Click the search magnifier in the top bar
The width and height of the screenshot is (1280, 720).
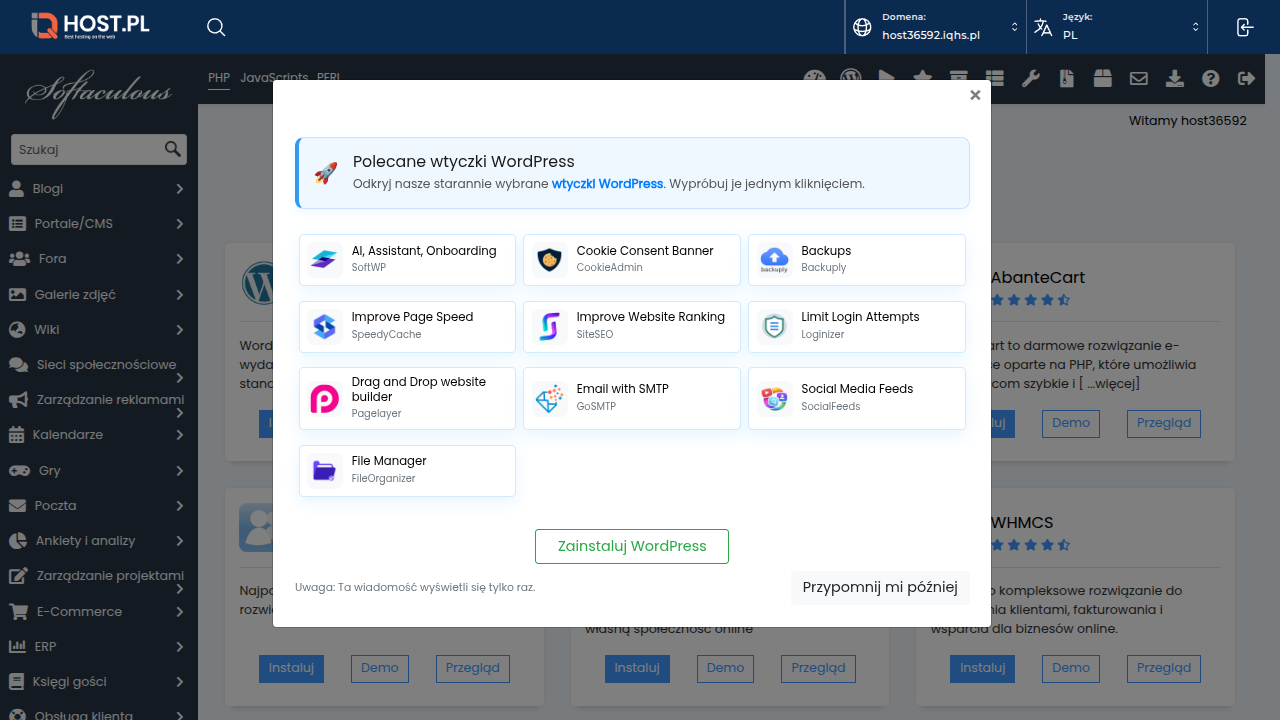coord(216,27)
